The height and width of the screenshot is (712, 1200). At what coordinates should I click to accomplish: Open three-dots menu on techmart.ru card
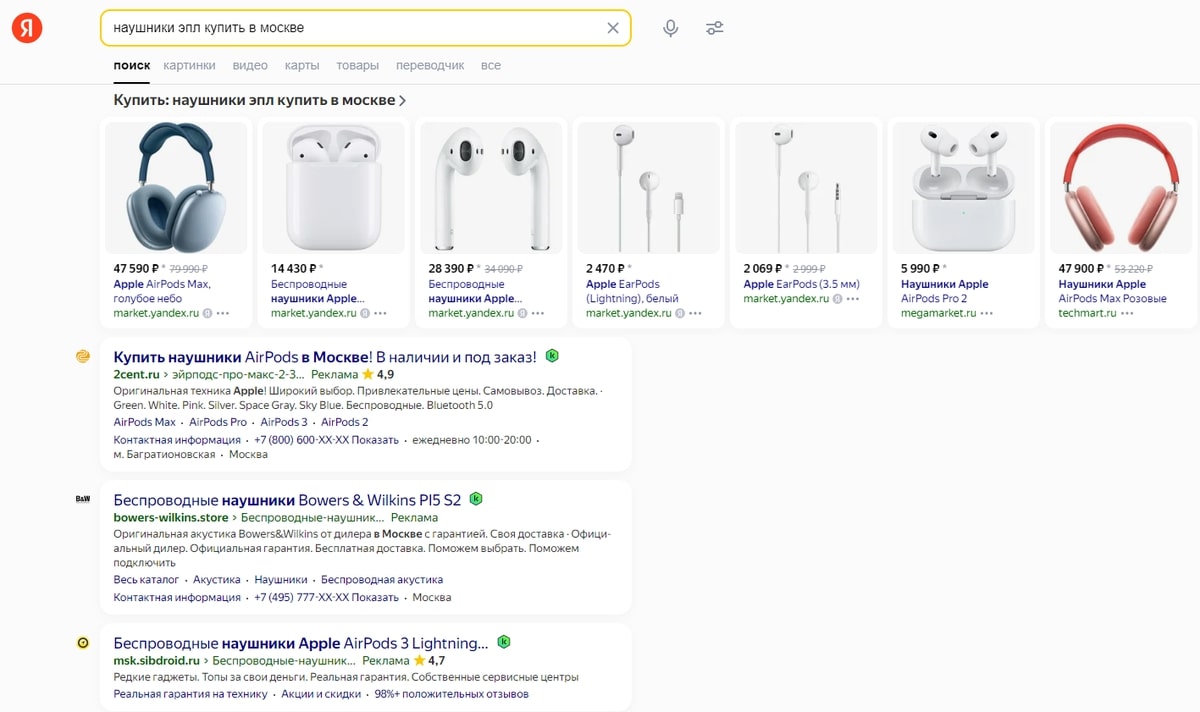coord(1128,313)
